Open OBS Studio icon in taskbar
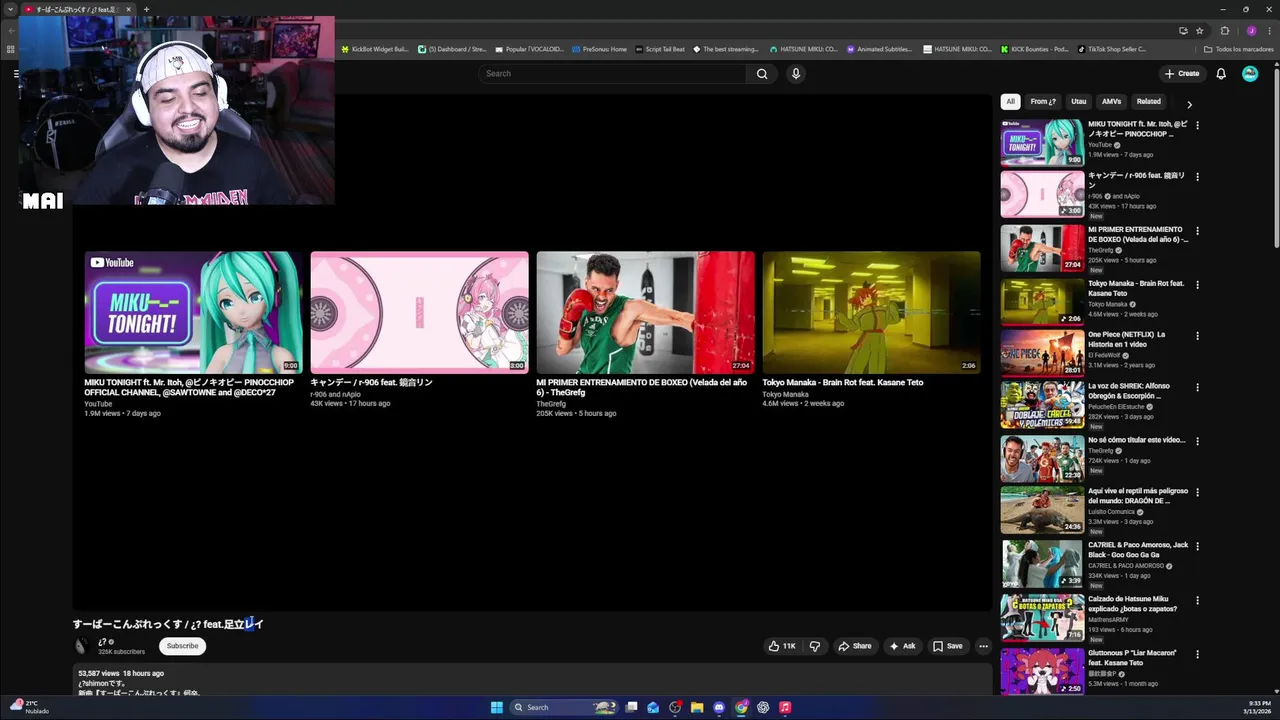This screenshot has height=720, width=1280. [x=675, y=707]
